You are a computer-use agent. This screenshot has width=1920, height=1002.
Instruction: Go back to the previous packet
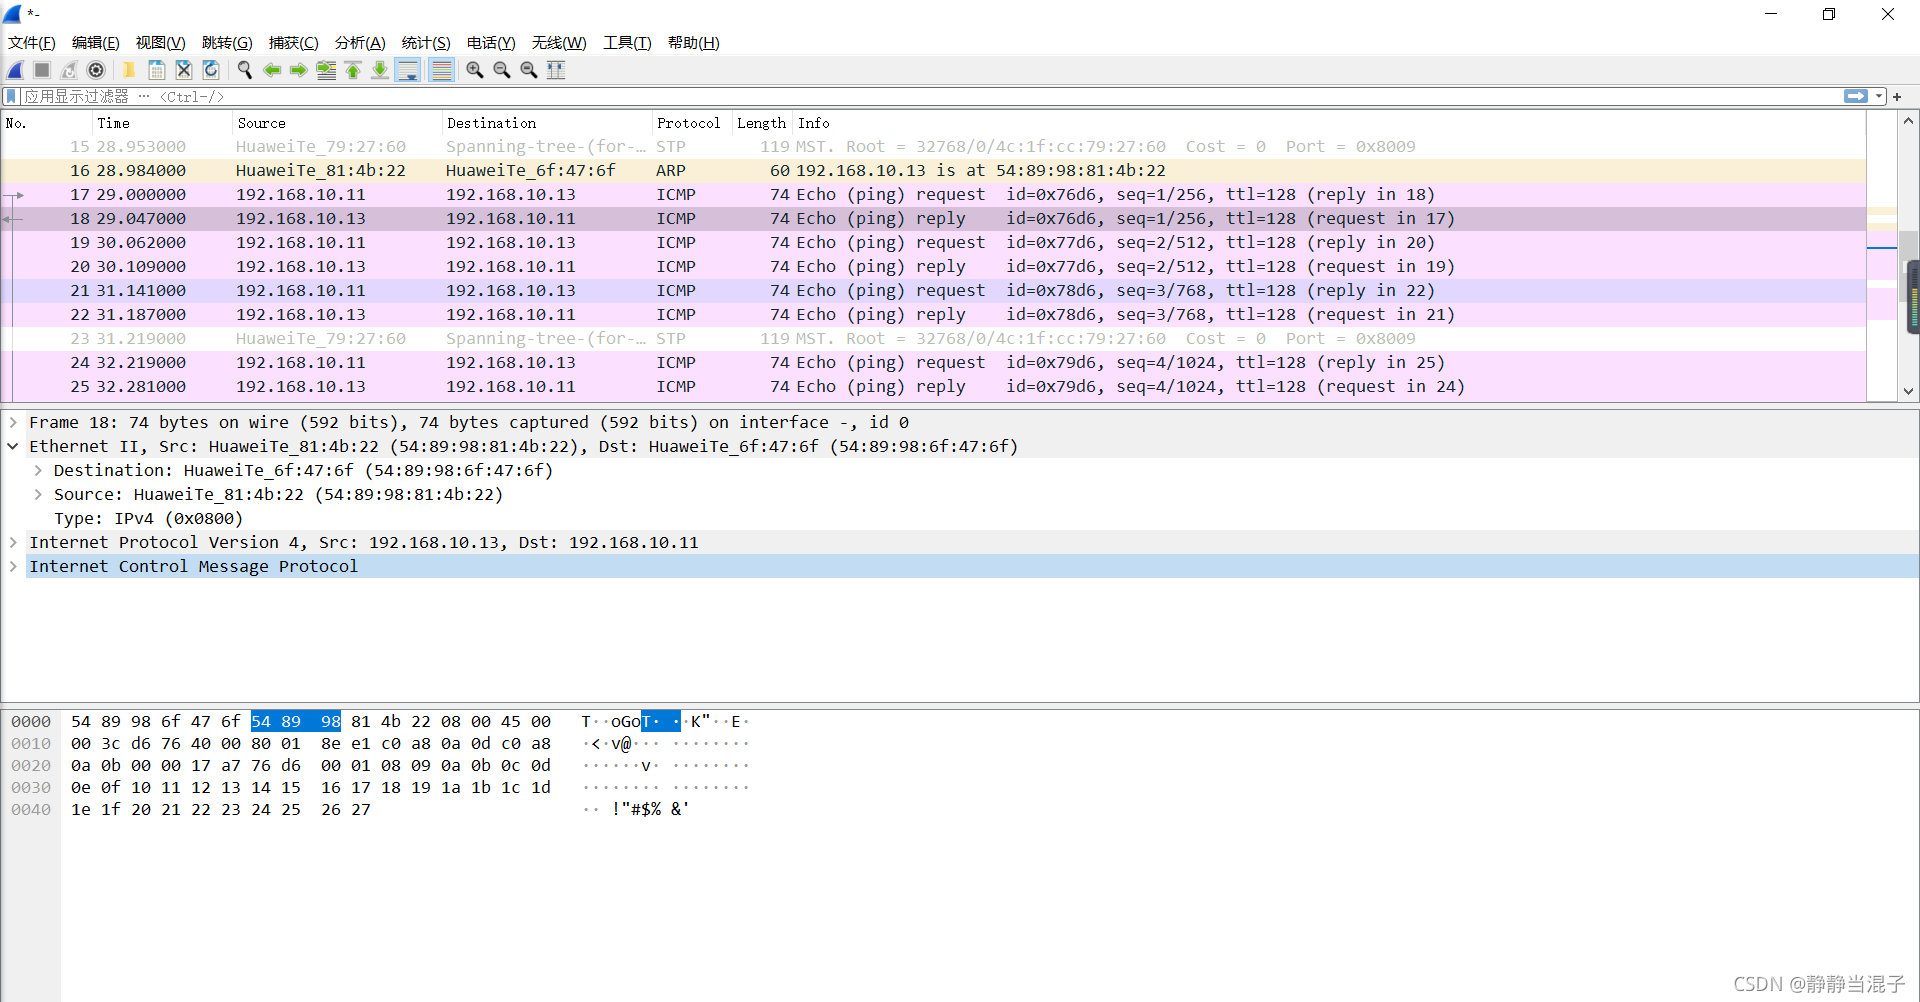tap(271, 70)
